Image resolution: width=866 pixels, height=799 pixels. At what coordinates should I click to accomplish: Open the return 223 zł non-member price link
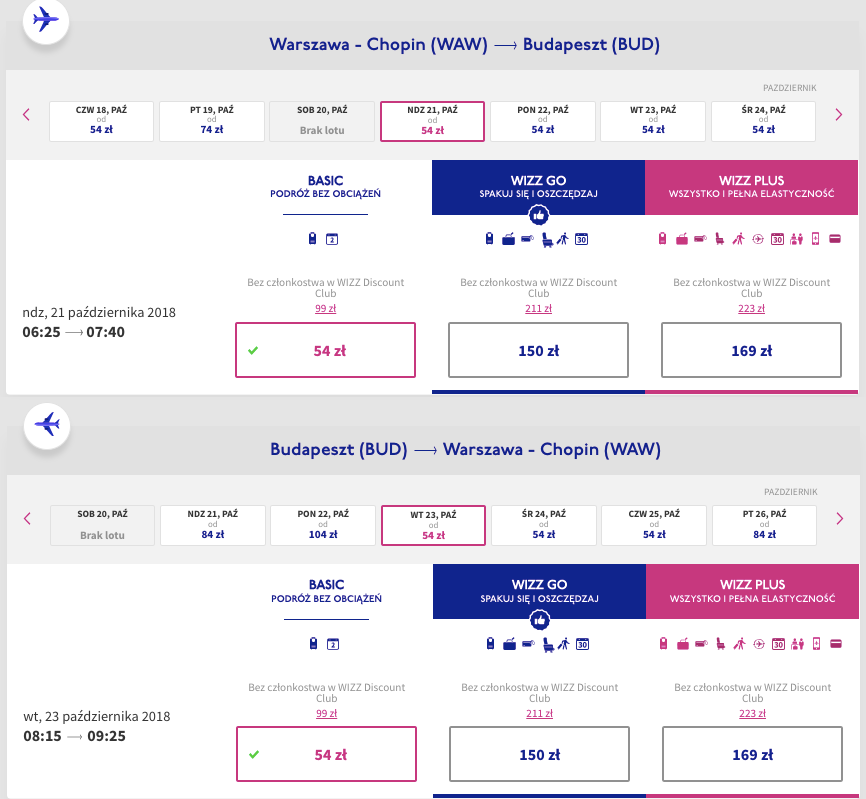click(x=752, y=713)
